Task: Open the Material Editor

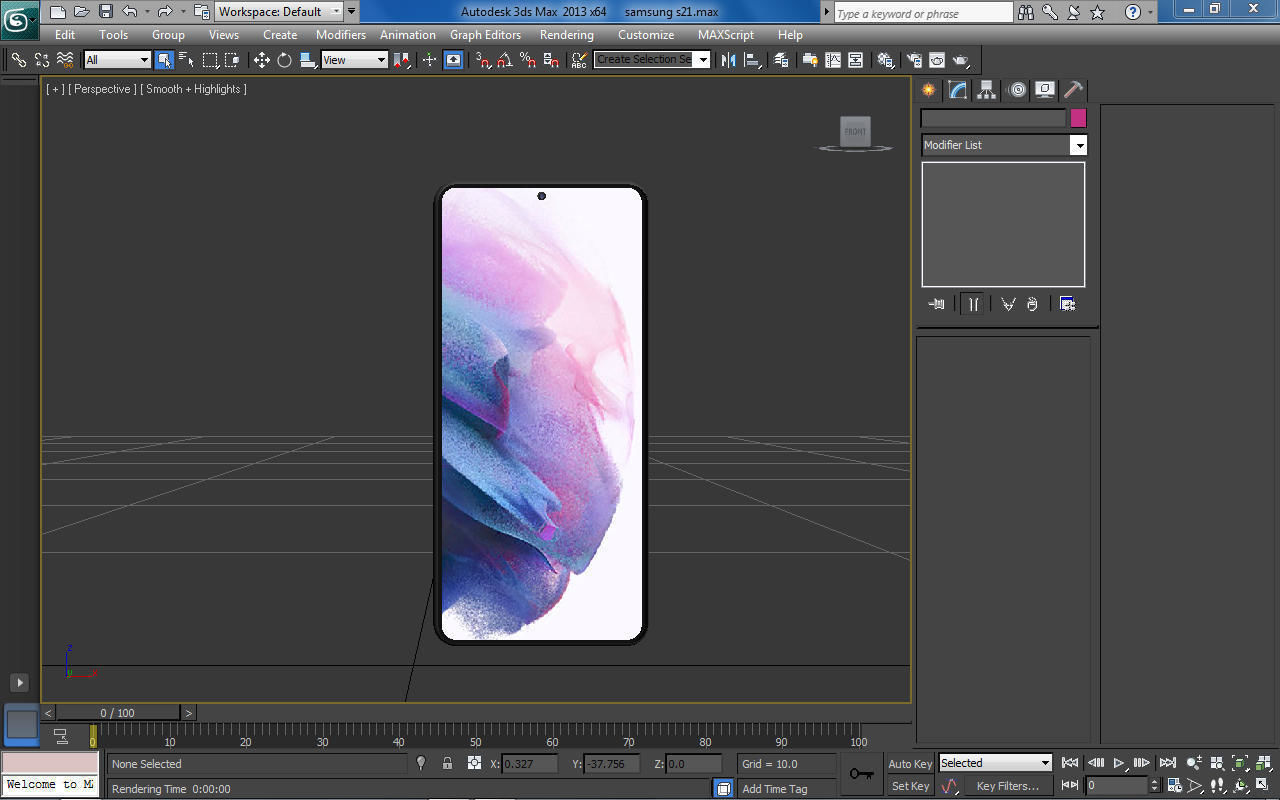Action: click(885, 60)
